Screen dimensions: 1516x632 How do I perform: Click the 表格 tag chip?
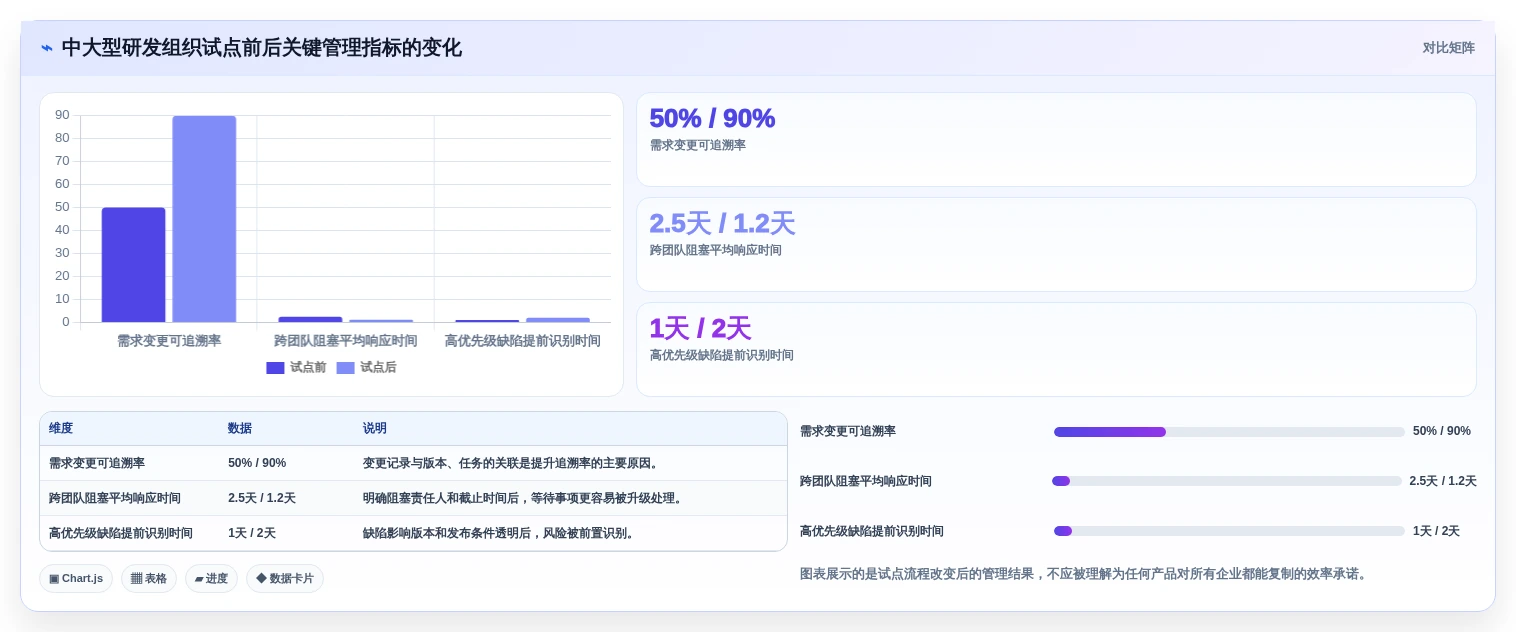(149, 578)
